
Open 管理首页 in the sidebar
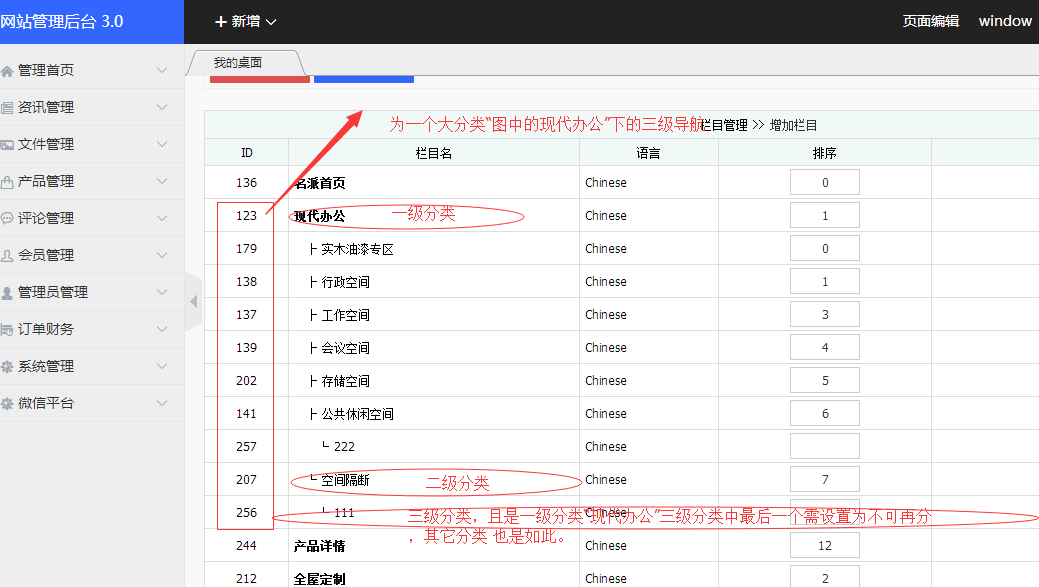[x=46, y=70]
